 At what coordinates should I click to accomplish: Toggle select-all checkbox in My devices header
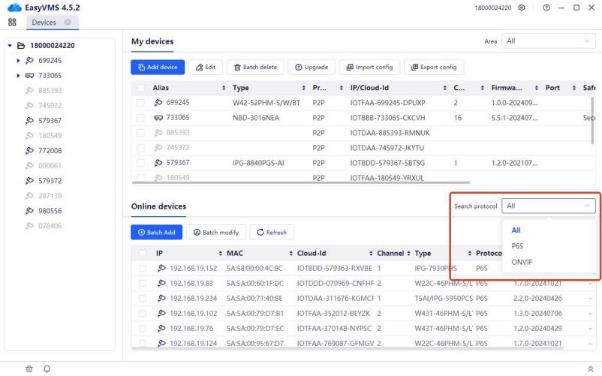[141, 88]
